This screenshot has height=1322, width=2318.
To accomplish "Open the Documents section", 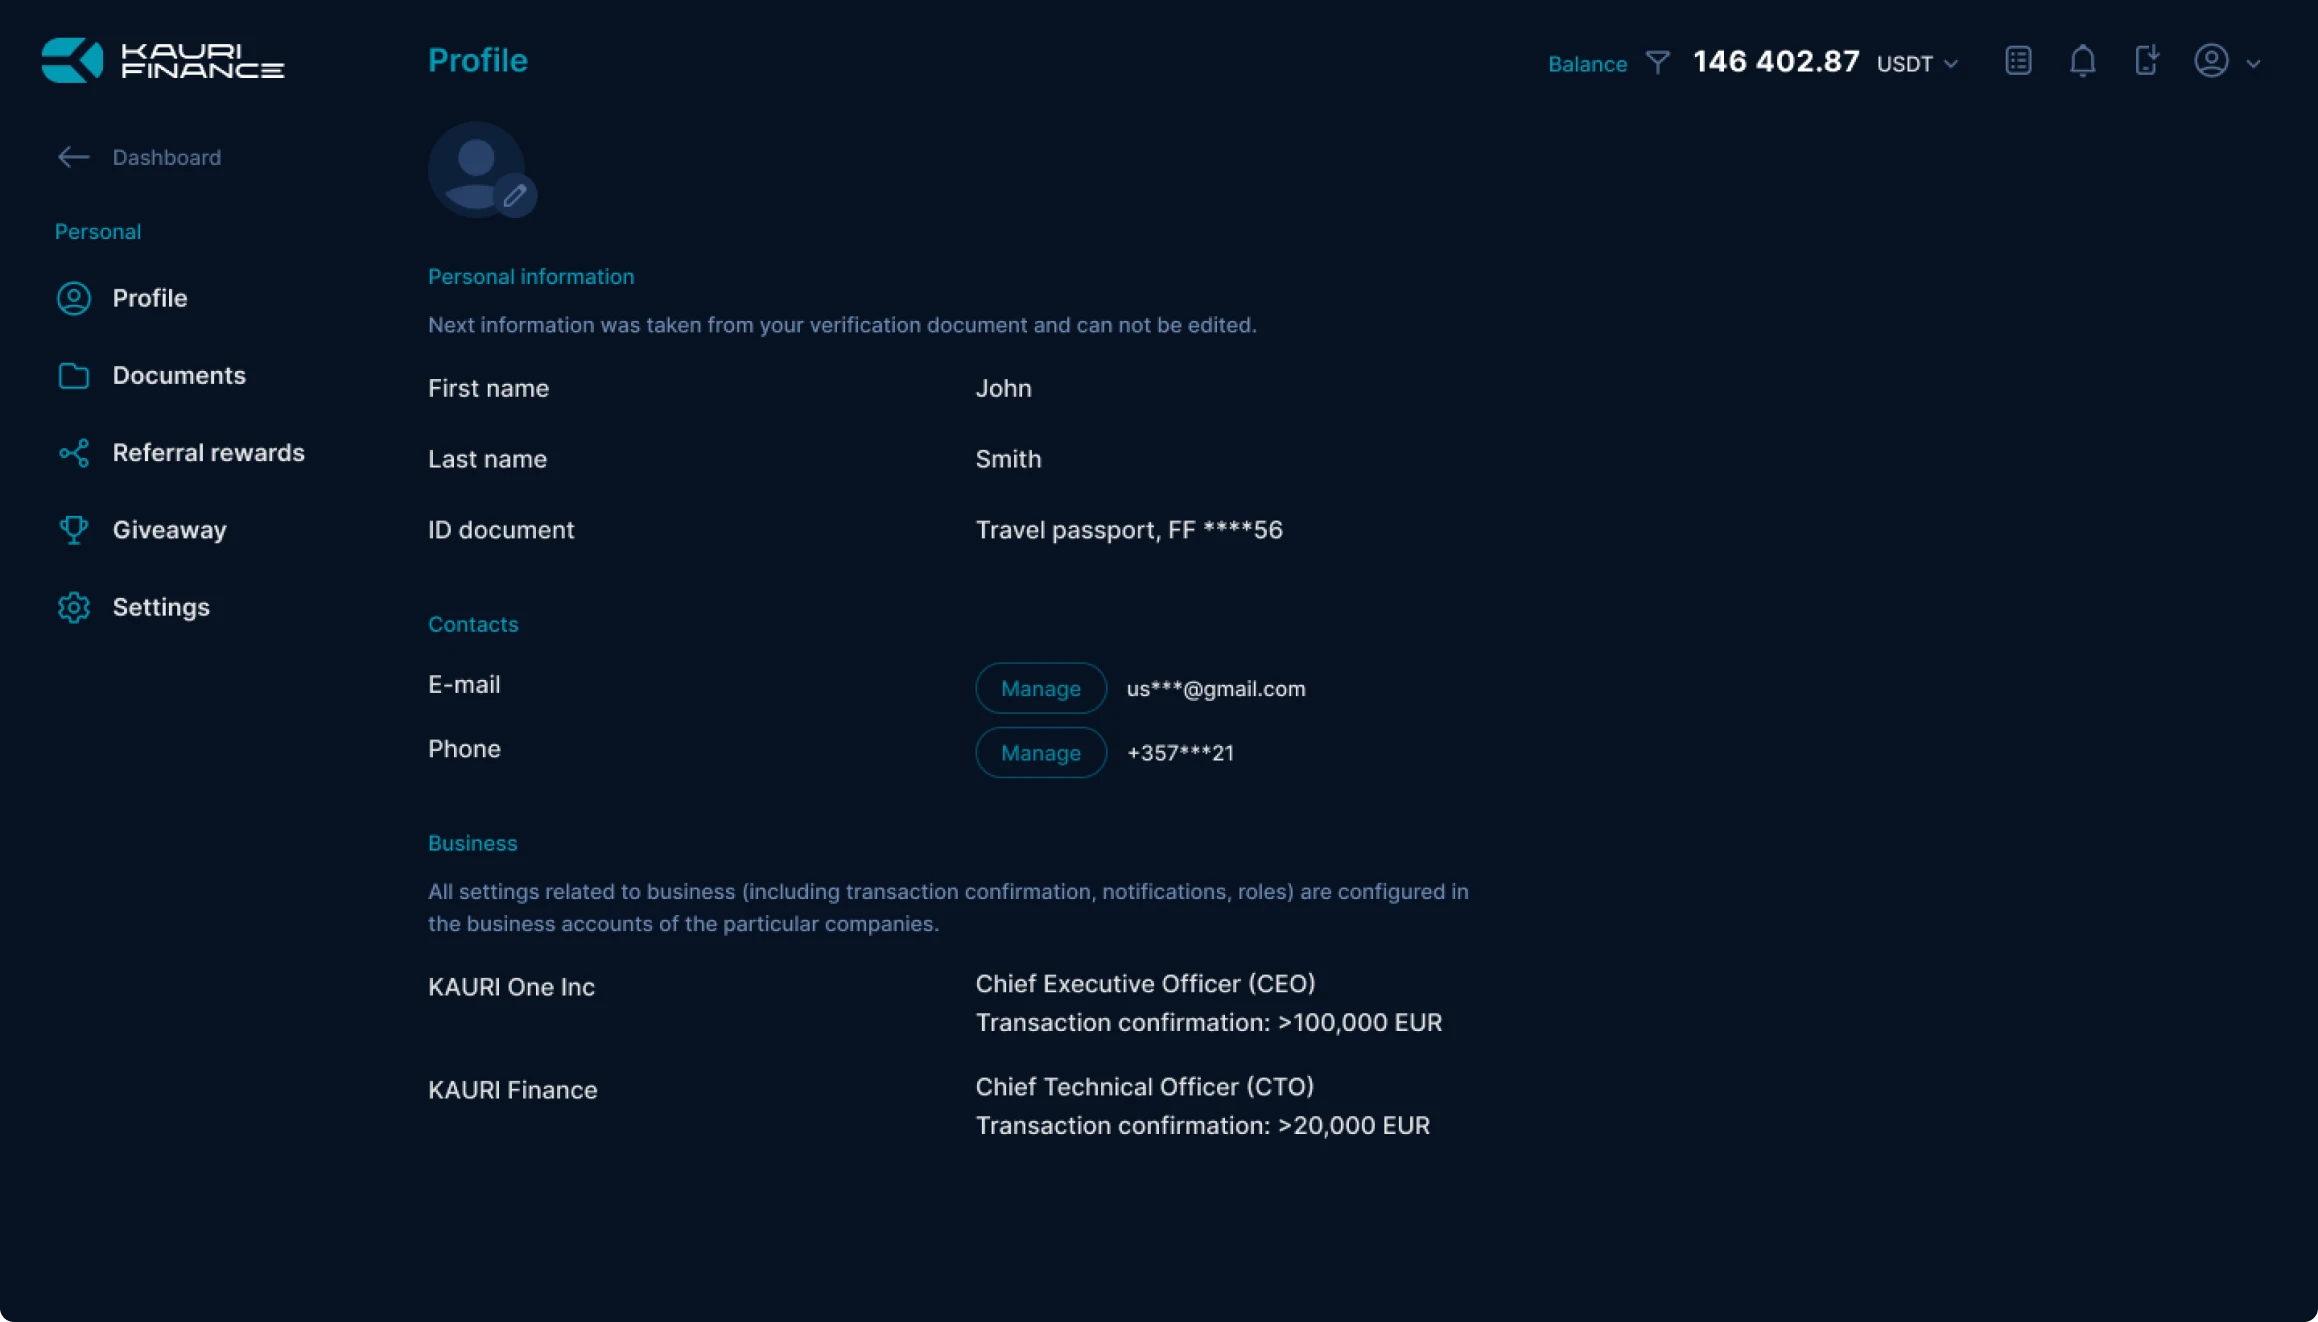I will pos(178,376).
